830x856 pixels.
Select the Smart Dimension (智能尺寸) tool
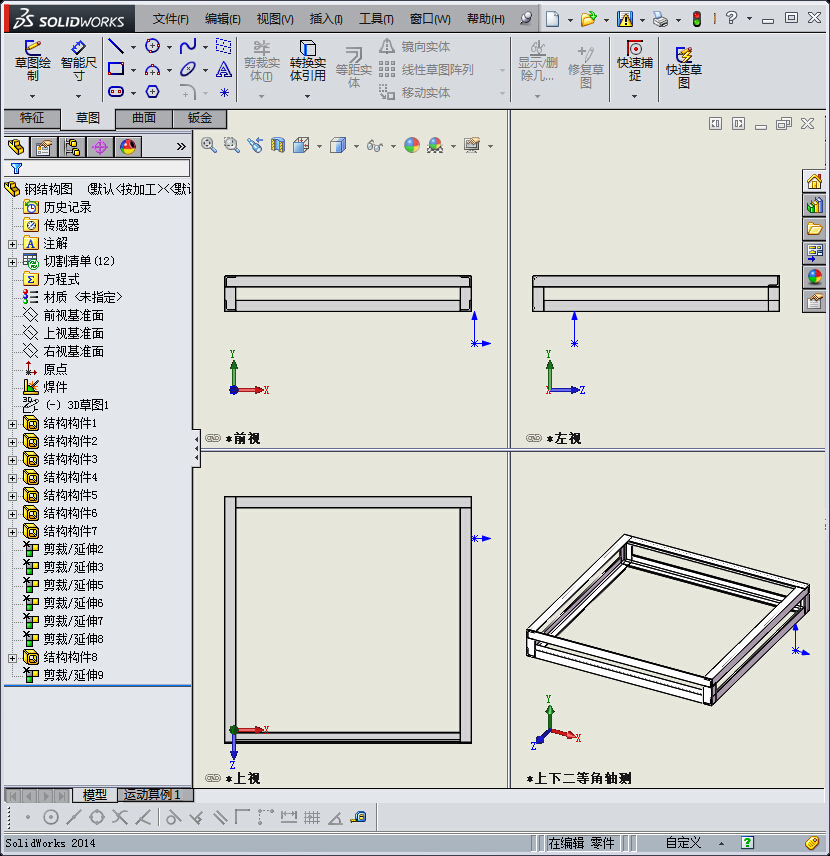tap(78, 47)
